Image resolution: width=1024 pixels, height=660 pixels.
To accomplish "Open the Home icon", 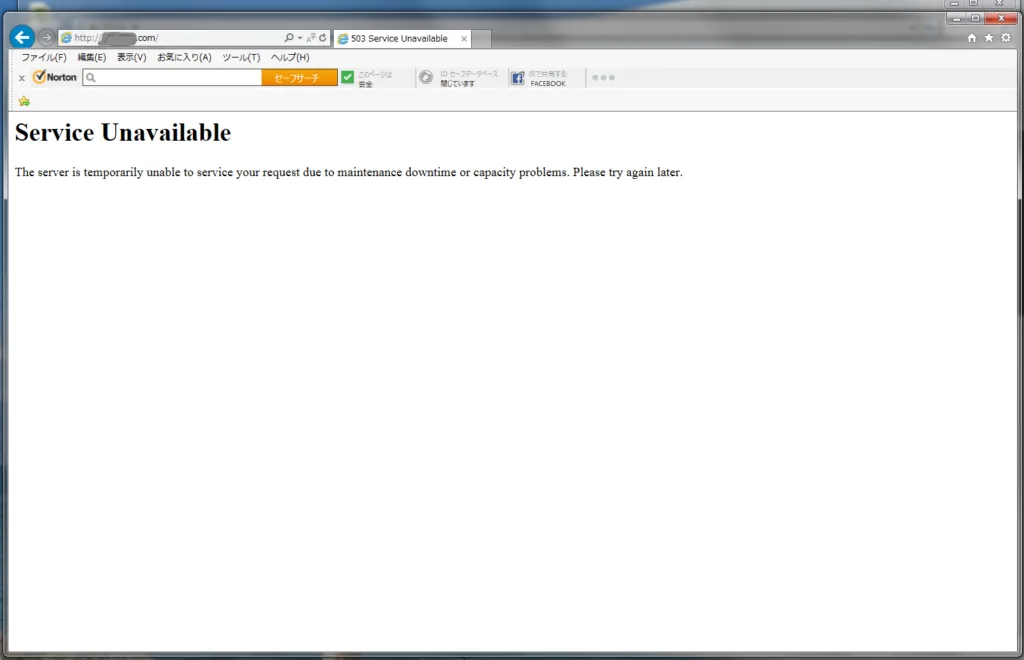I will [x=972, y=38].
